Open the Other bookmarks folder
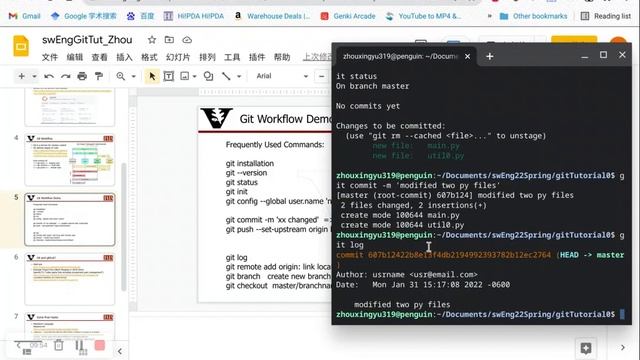The height and width of the screenshot is (360, 640). pos(533,16)
